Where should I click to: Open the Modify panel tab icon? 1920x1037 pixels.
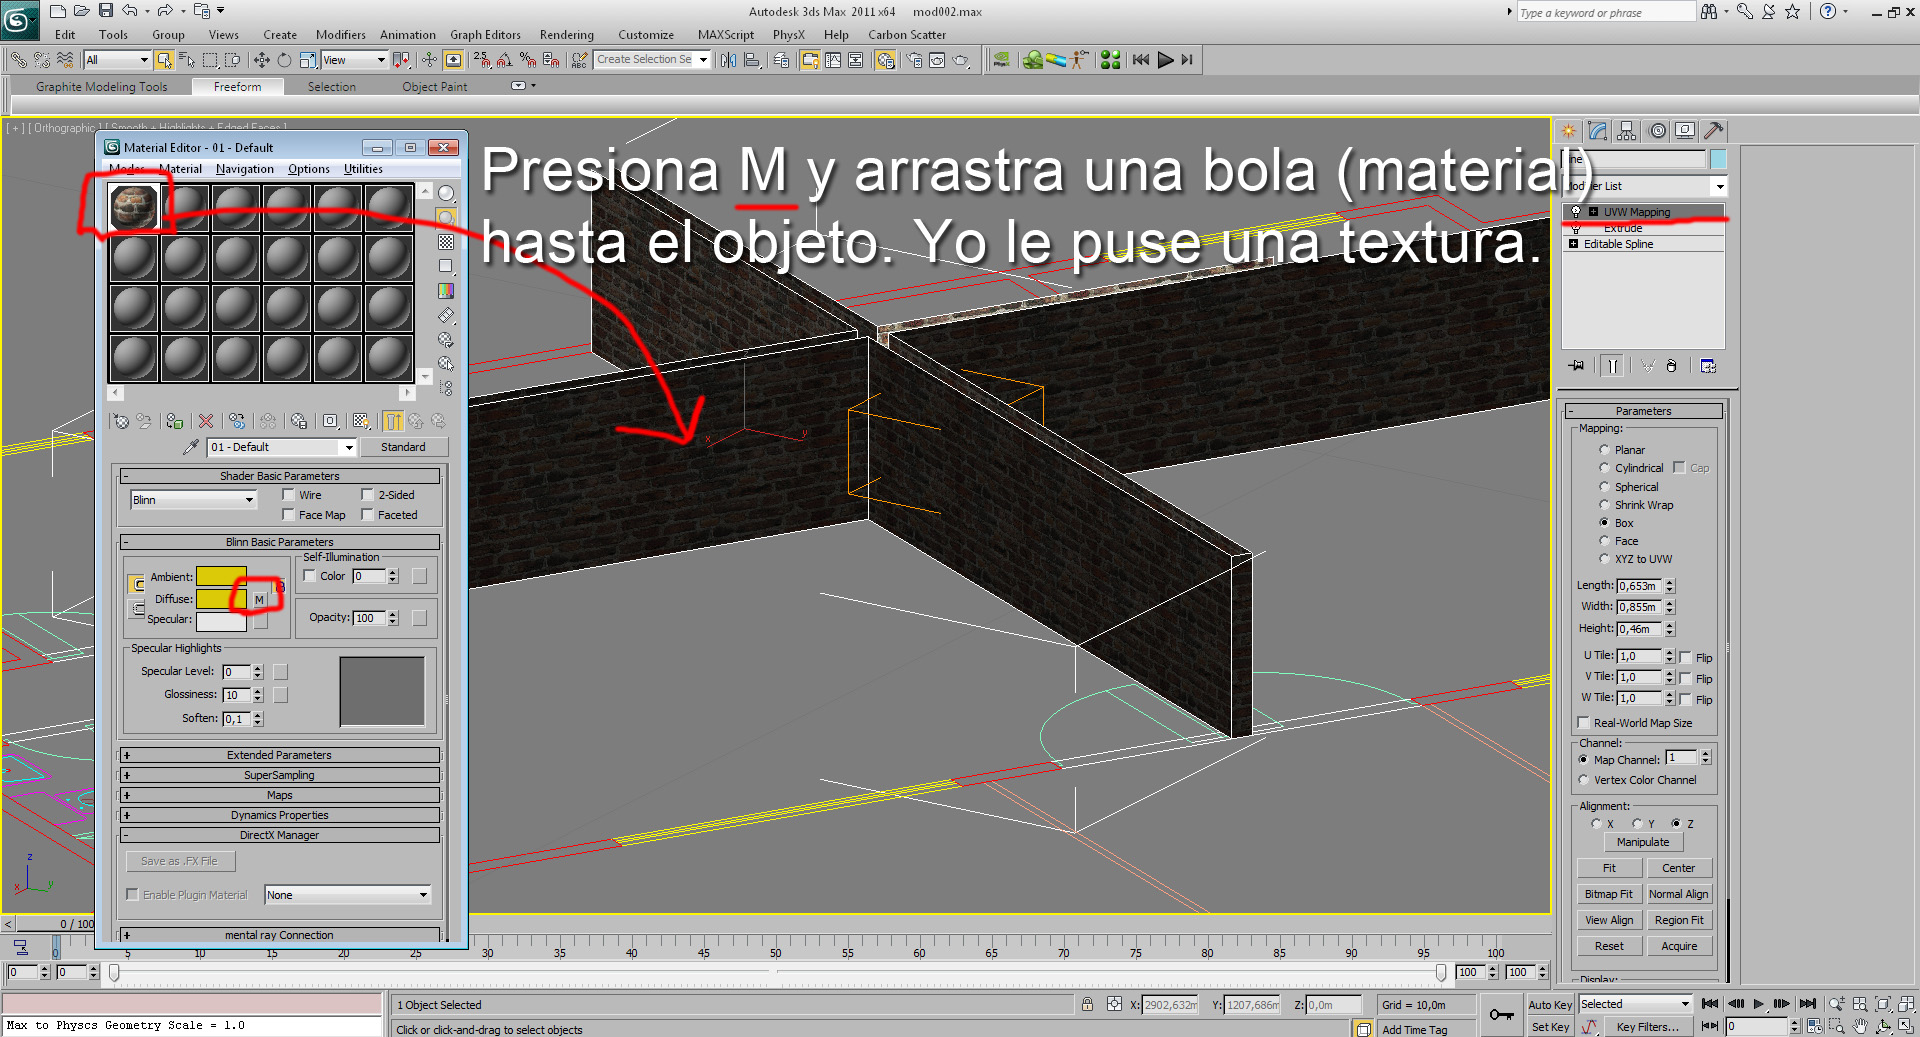coord(1598,131)
